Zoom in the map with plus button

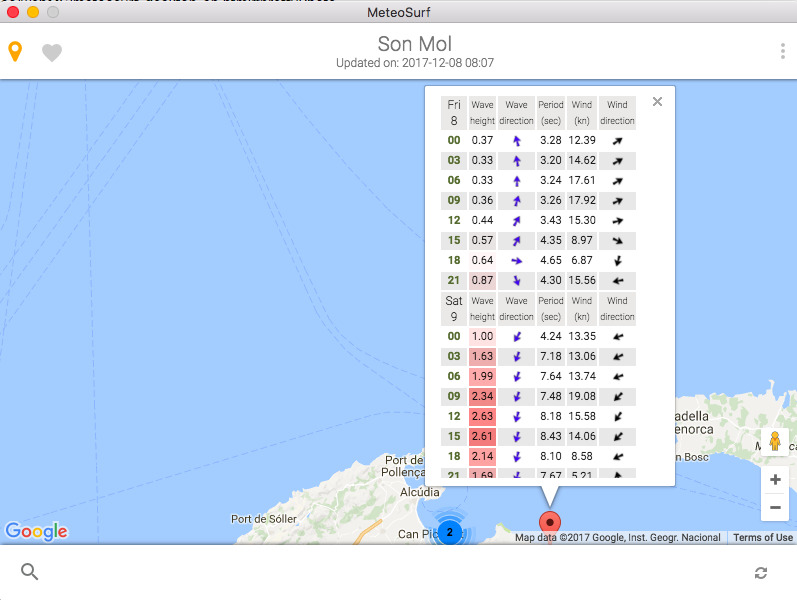point(775,479)
